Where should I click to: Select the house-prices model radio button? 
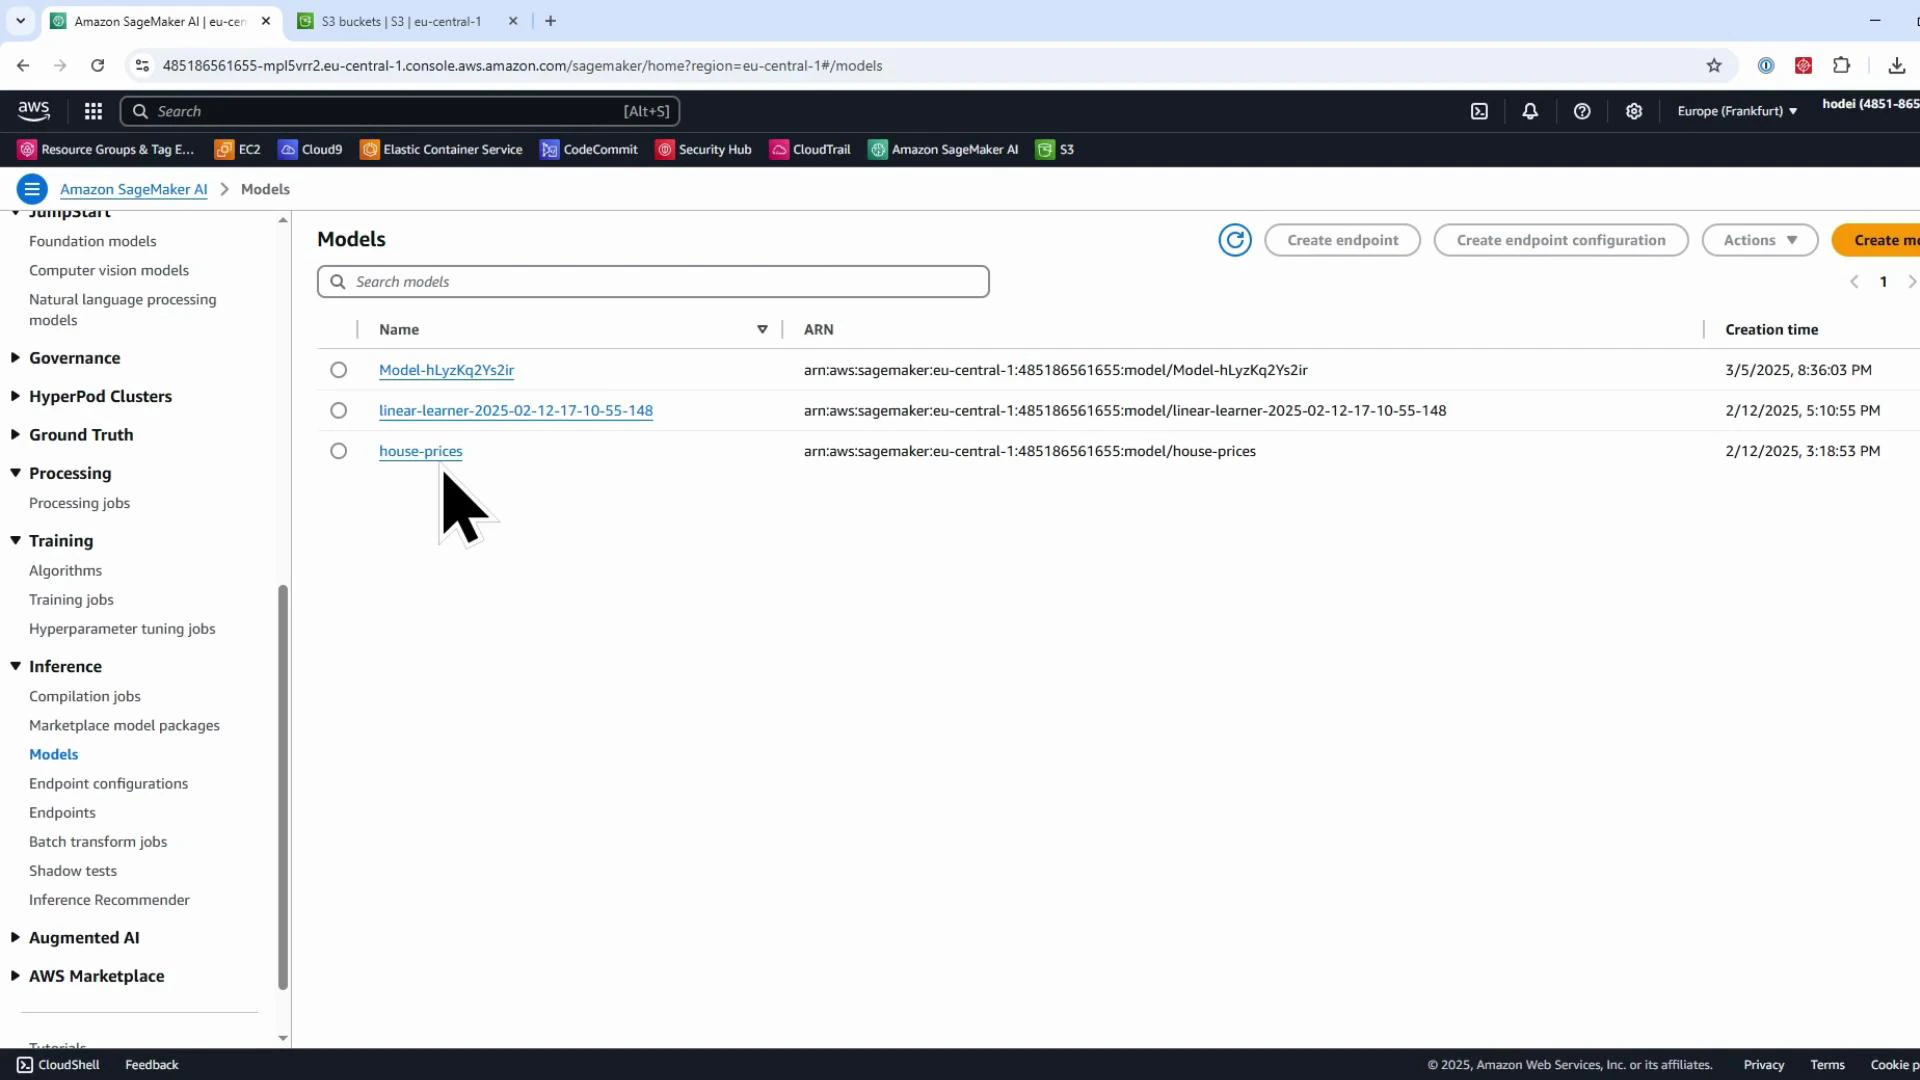(338, 450)
